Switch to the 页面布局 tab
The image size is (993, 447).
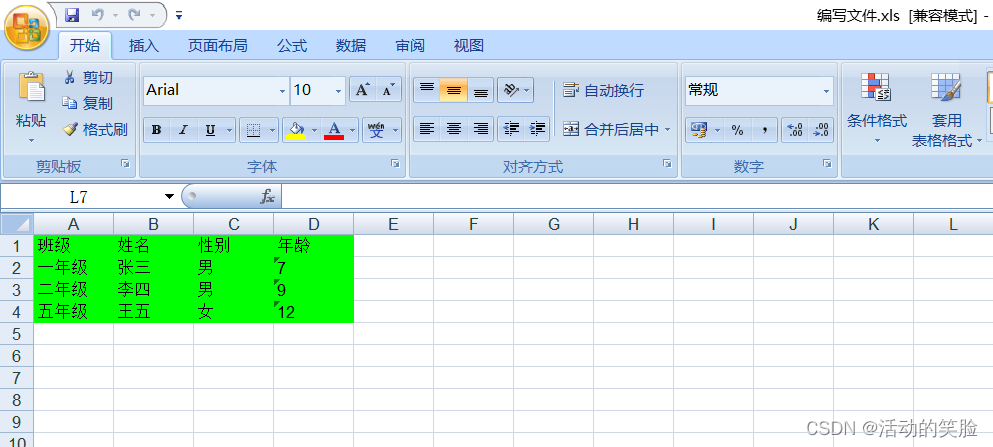pos(217,46)
